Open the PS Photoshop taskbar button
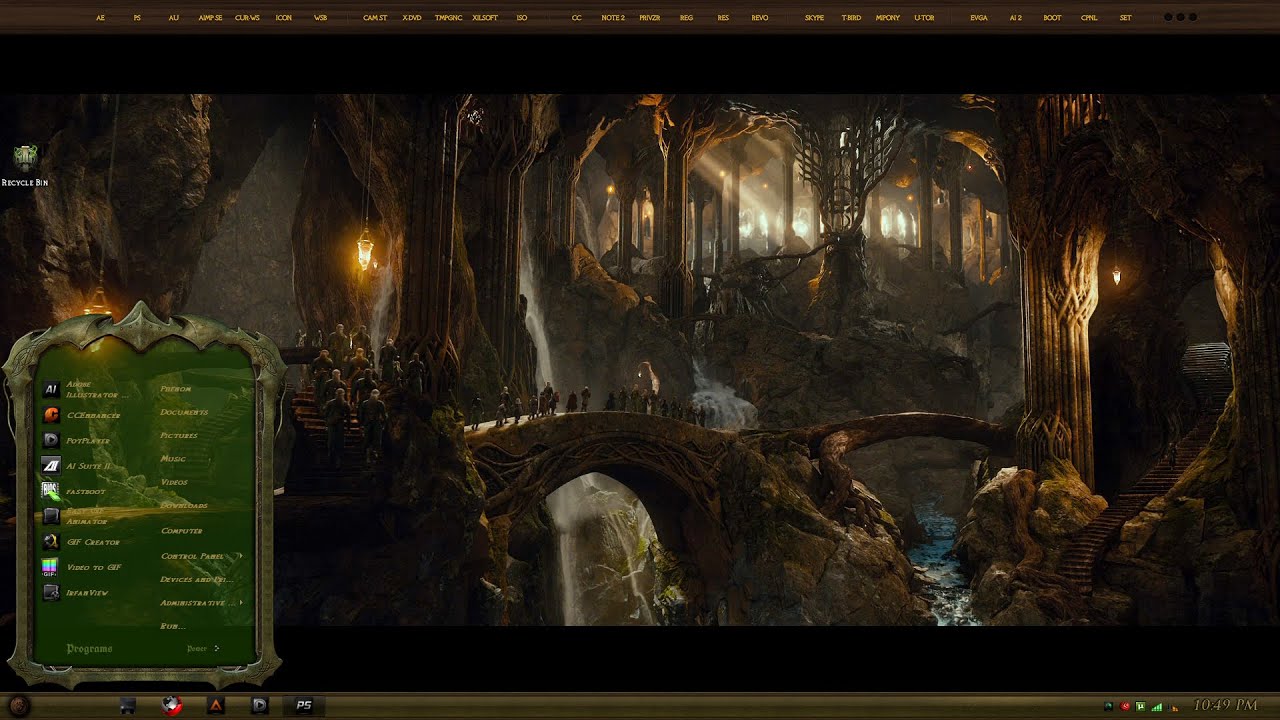1280x720 pixels. coord(303,706)
